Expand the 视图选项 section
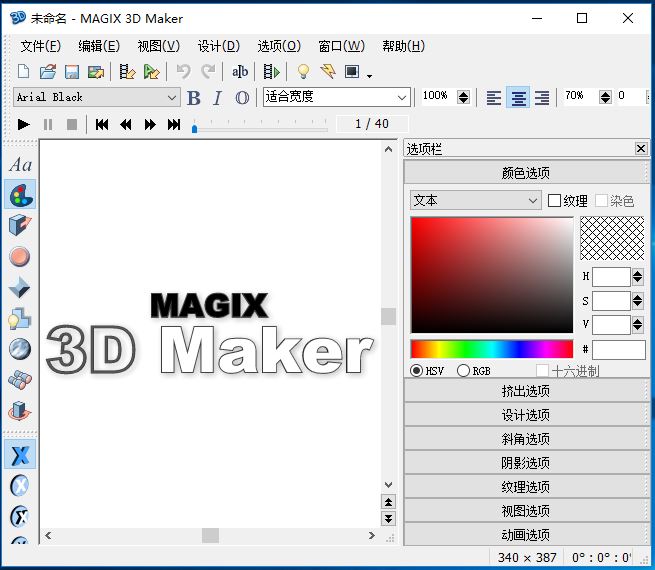655x570 pixels. (x=526, y=511)
